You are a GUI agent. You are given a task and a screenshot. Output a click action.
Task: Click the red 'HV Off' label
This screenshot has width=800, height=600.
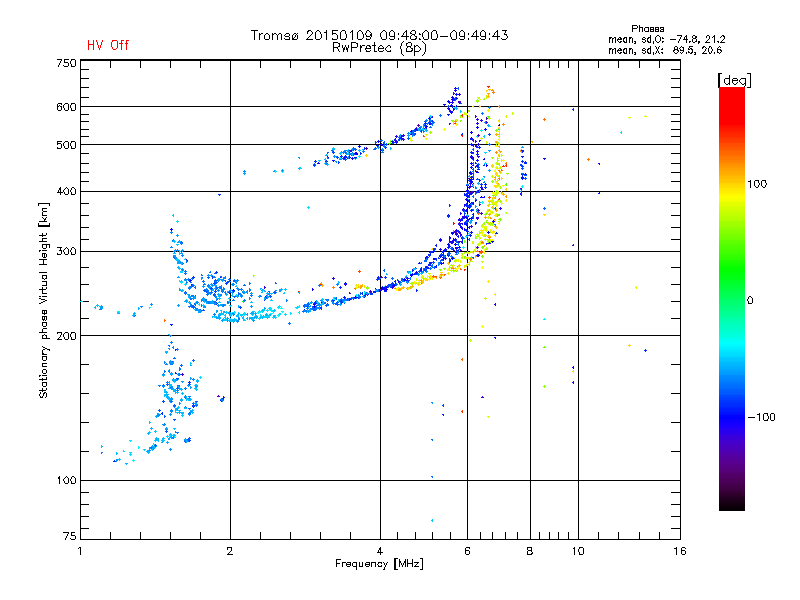pyautogui.click(x=108, y=45)
